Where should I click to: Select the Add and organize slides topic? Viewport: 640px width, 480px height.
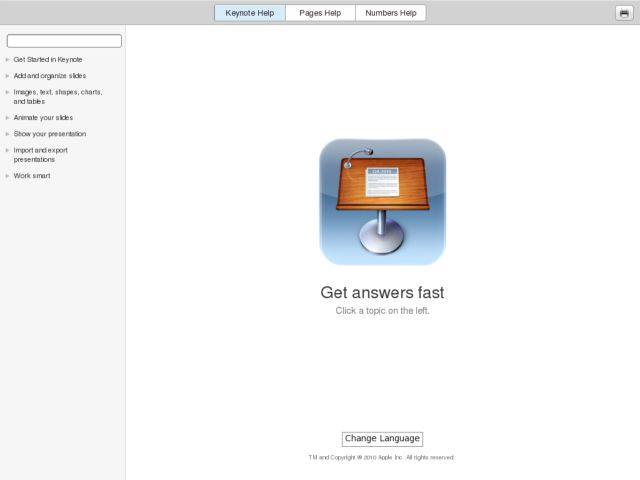(x=50, y=76)
